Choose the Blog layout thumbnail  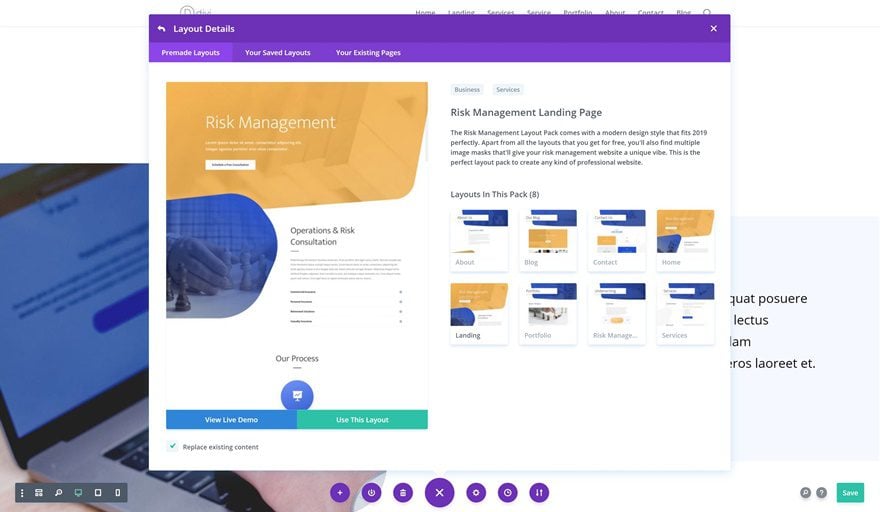[548, 240]
